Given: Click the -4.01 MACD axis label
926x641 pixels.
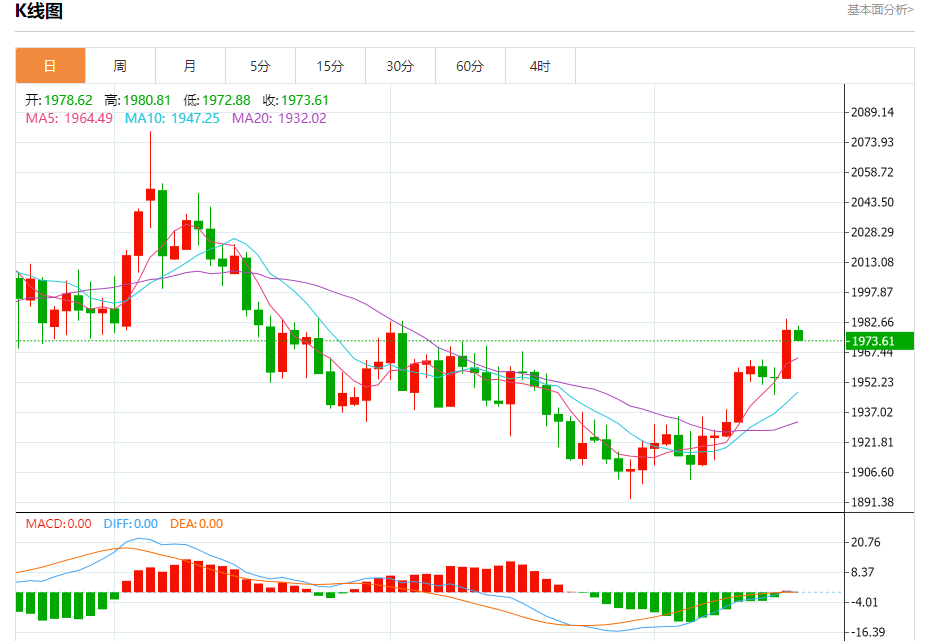Looking at the screenshot, I should [x=863, y=603].
